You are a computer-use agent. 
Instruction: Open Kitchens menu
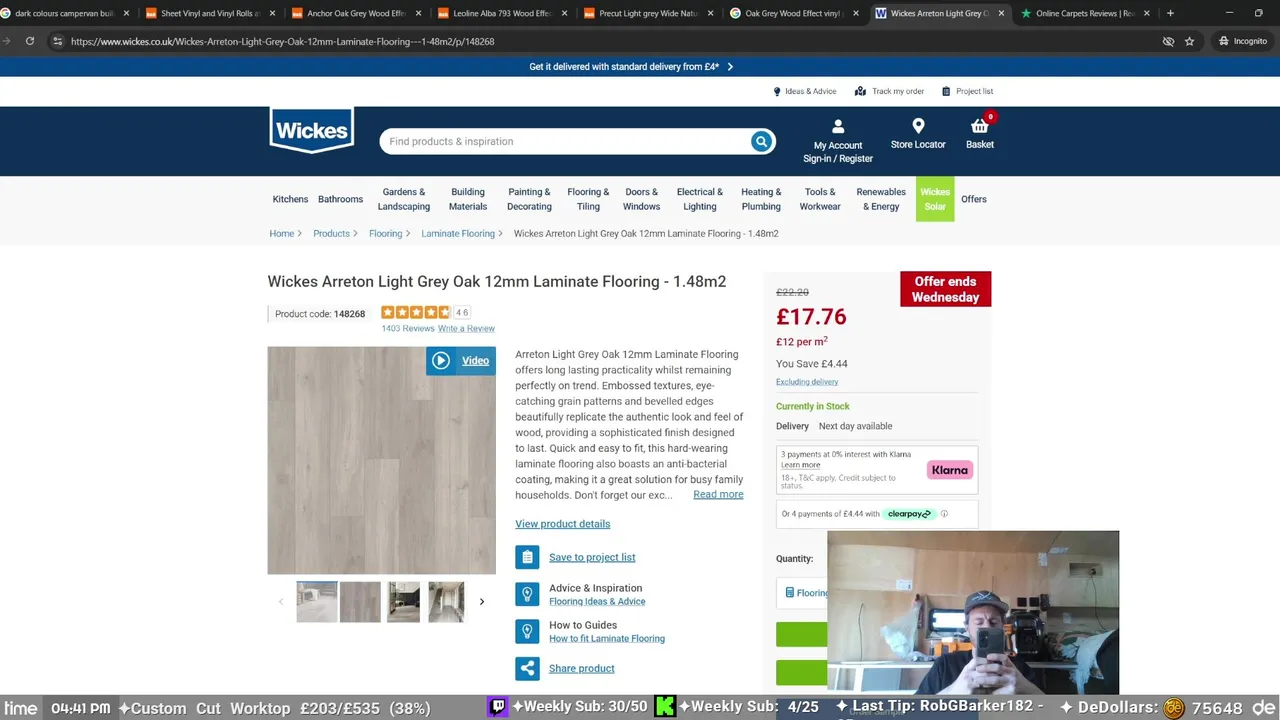[x=290, y=199]
